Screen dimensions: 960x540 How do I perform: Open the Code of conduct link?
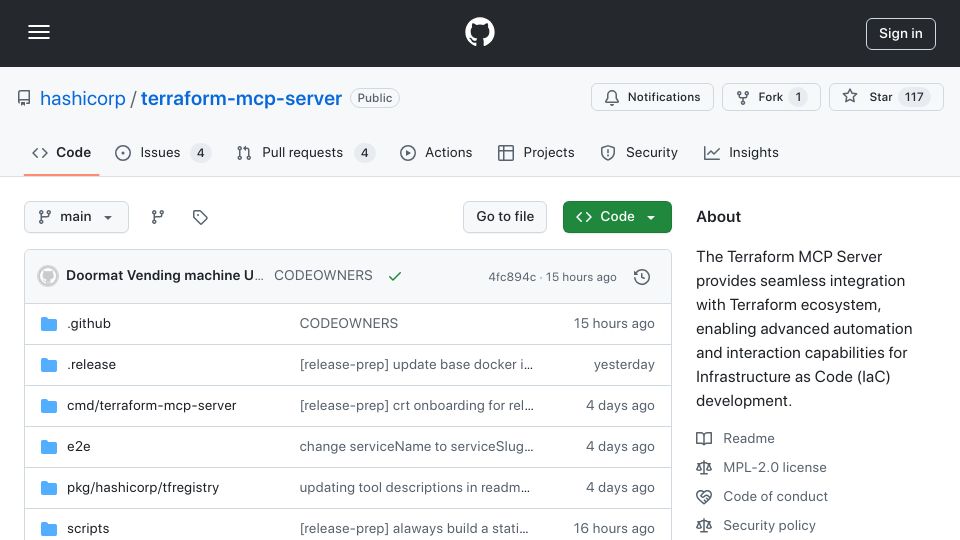[775, 496]
